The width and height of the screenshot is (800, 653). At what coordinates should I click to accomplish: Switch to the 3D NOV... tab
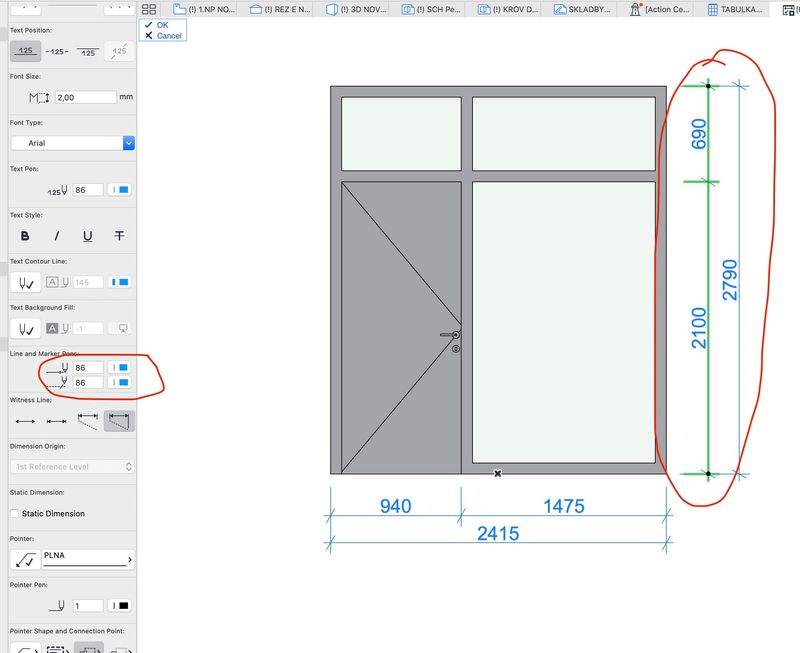pos(357,9)
